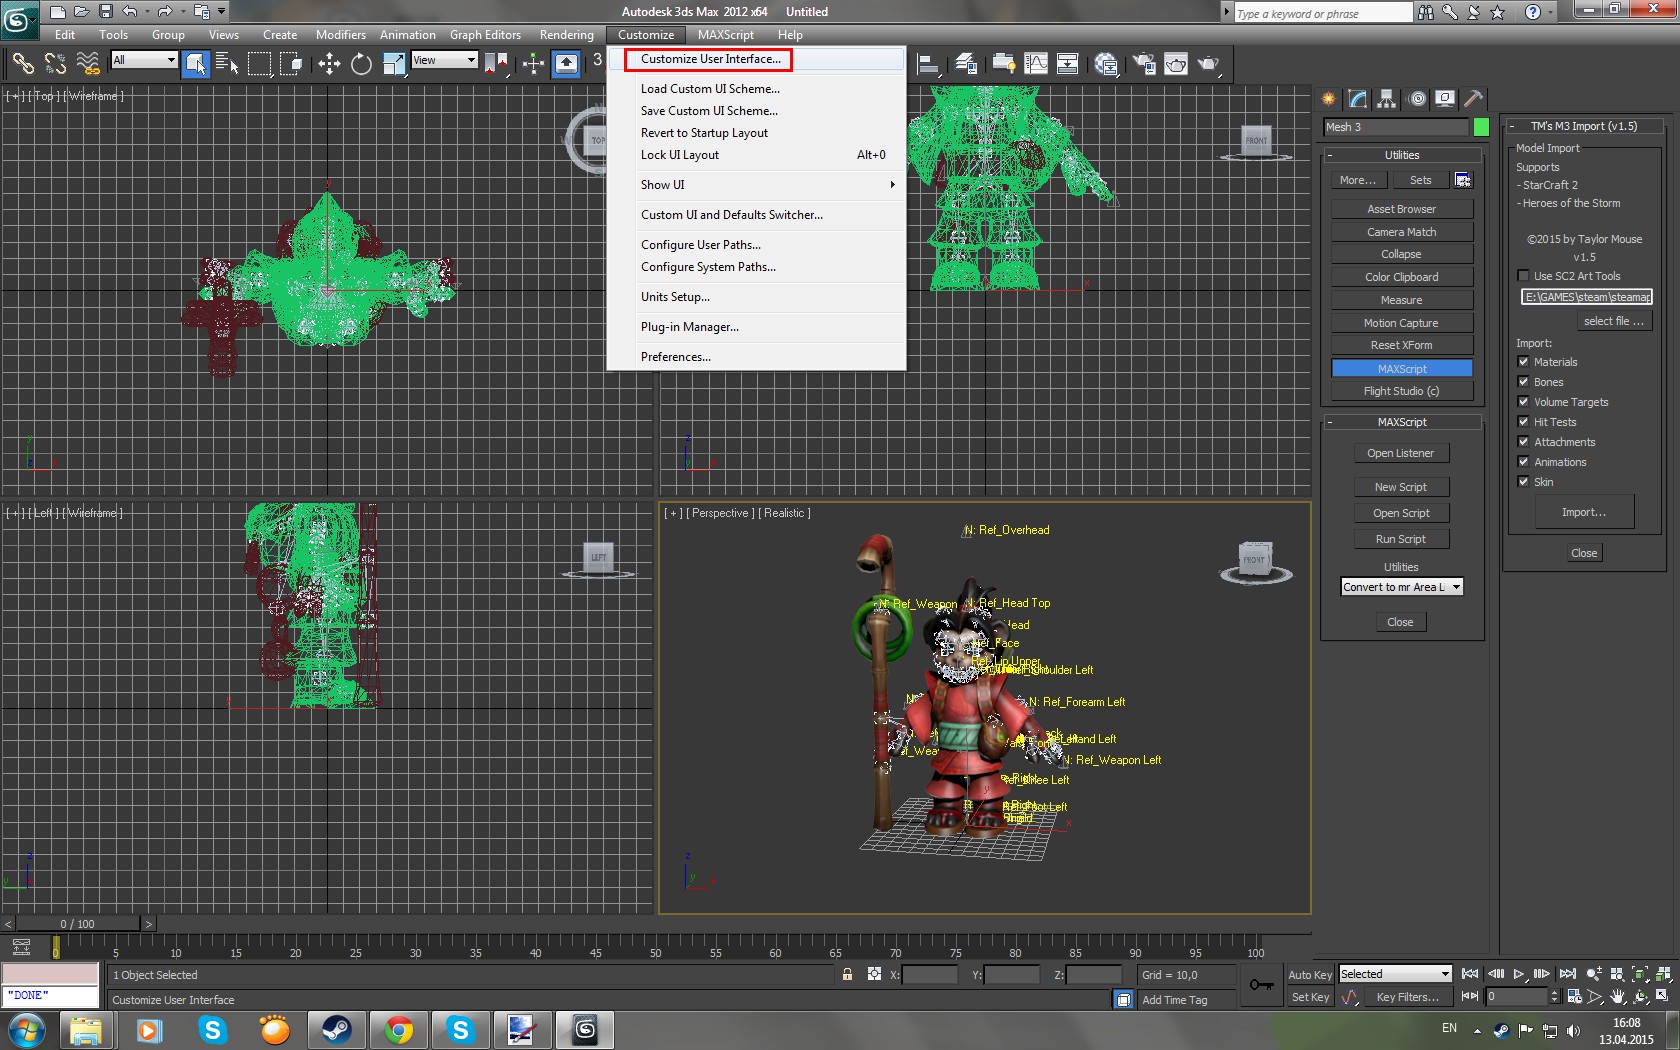Image resolution: width=1680 pixels, height=1050 pixels.
Task: Open Time Configuration icon
Action: [1575, 996]
